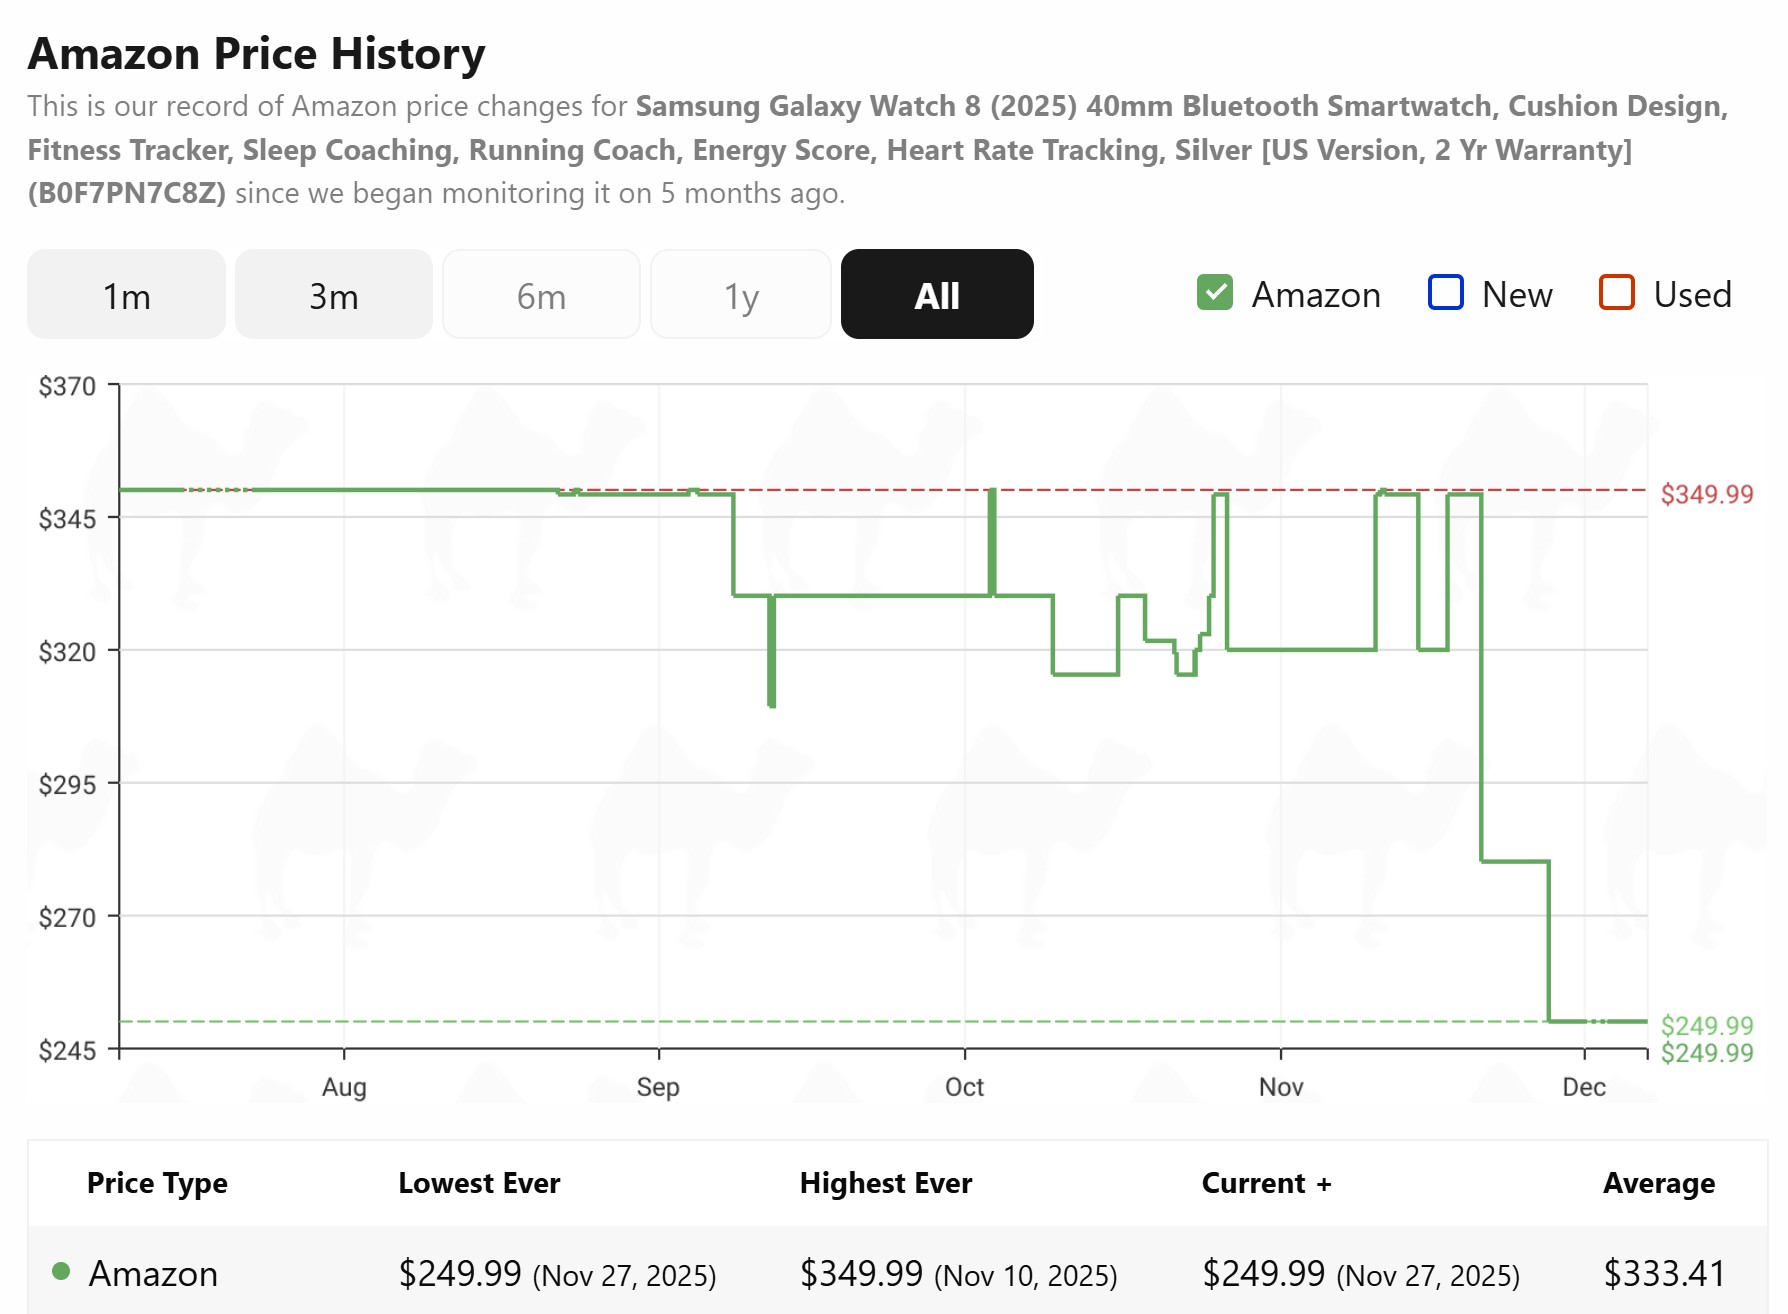The height and width of the screenshot is (1314, 1788).
Task: Enable the New price checkbox
Action: click(1446, 293)
